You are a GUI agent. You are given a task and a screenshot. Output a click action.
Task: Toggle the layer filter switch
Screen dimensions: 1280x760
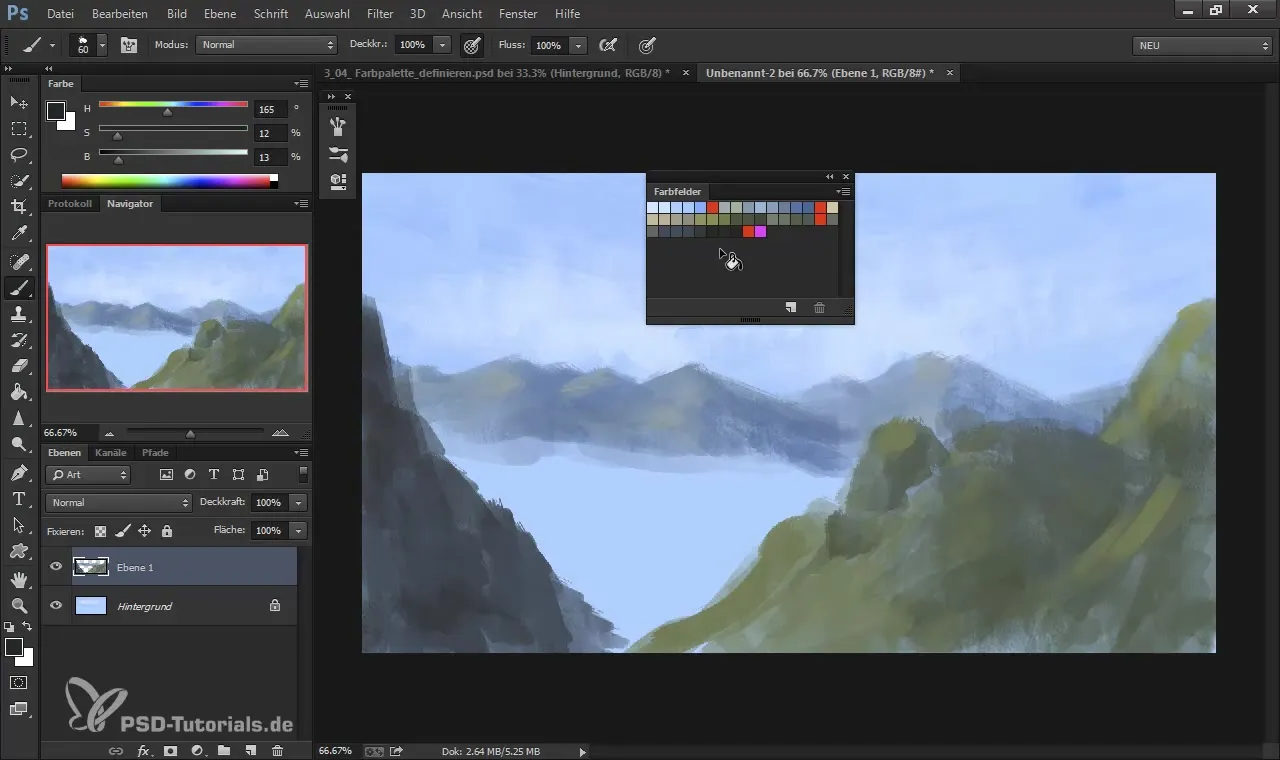[x=303, y=474]
